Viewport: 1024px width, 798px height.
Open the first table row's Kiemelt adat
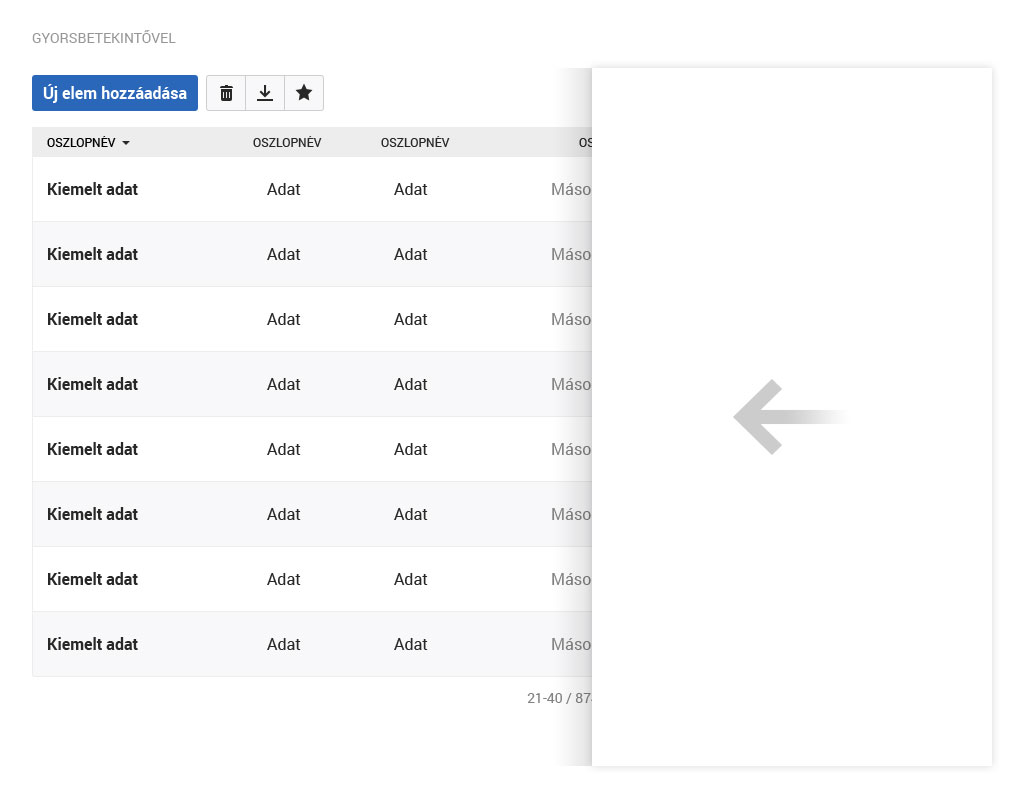point(92,189)
